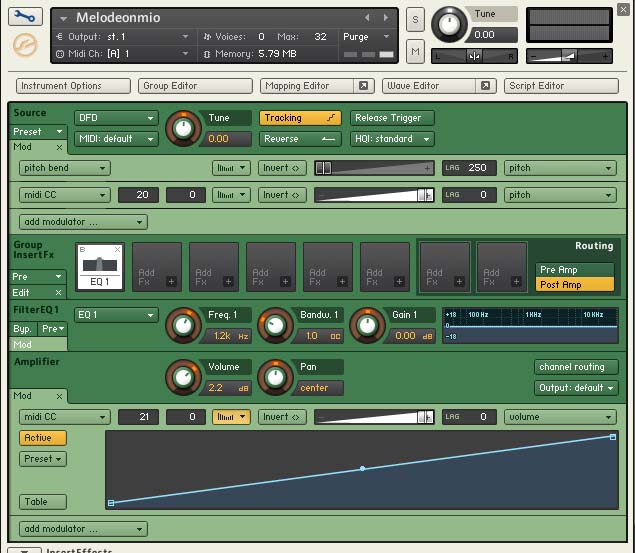Select the Pre Amp routing option
The width and height of the screenshot is (635, 553).
tap(575, 270)
